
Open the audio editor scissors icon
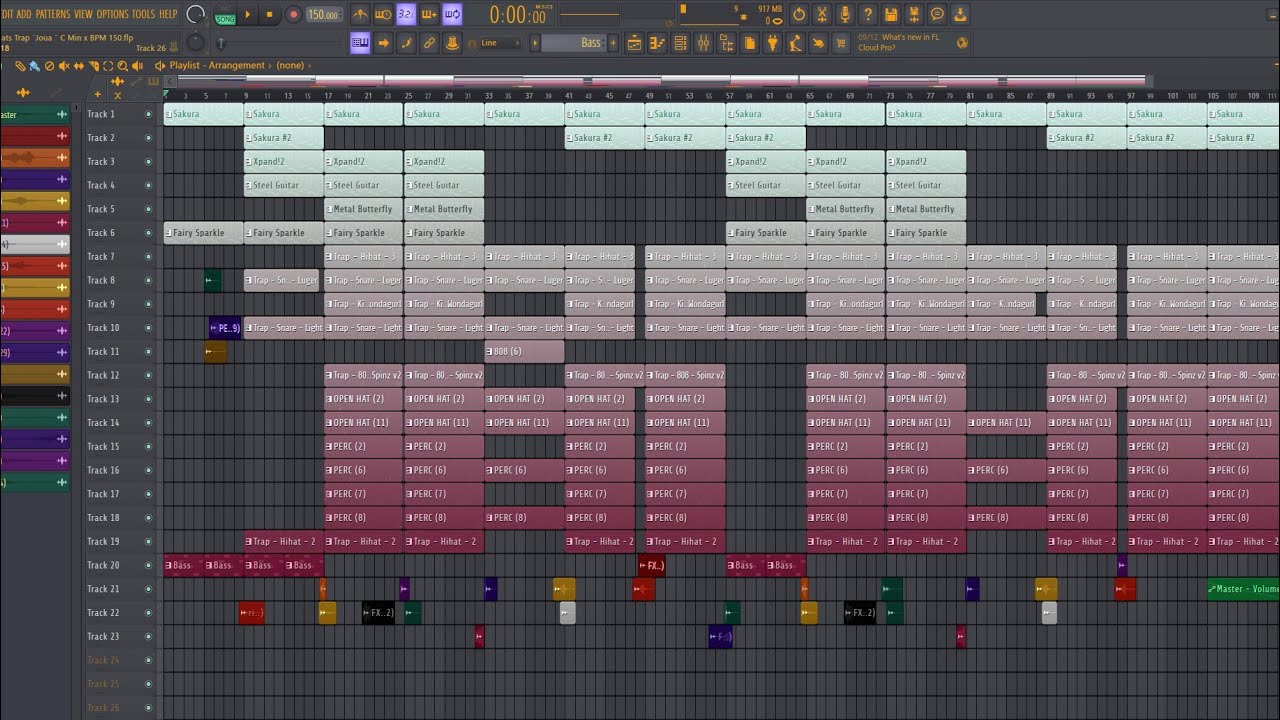[822, 14]
